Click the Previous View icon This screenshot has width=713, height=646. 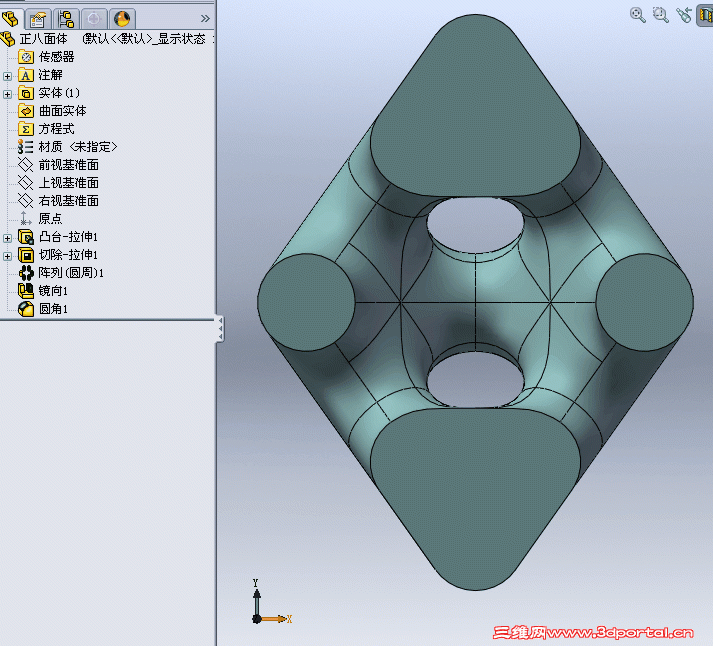tap(683, 15)
